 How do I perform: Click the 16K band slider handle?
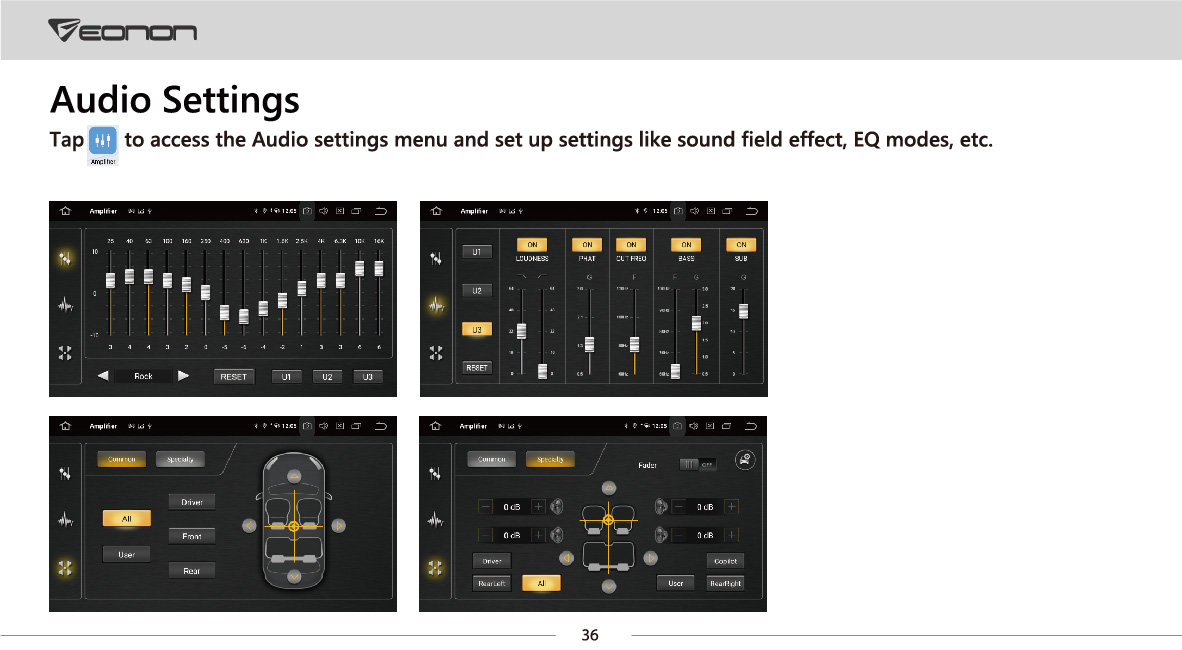pos(379,268)
